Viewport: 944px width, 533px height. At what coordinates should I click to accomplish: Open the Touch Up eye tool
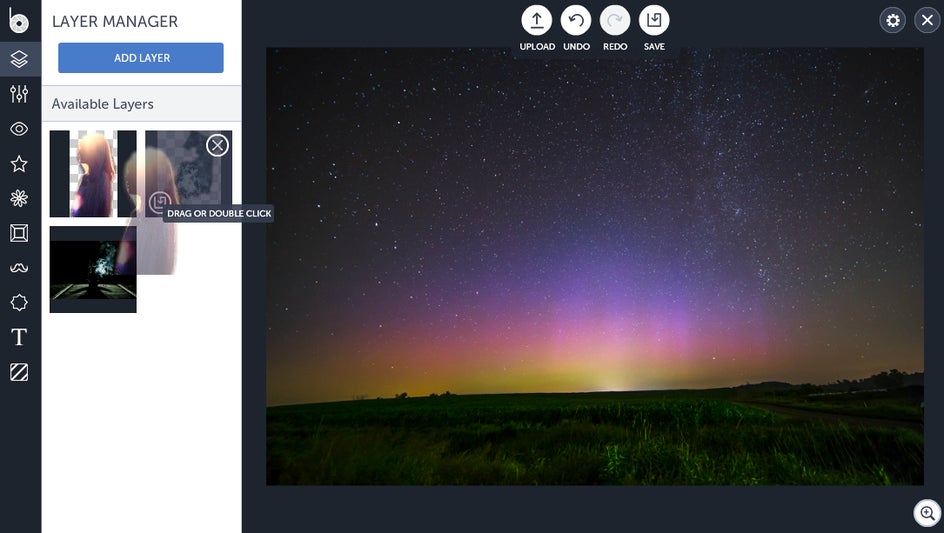19,128
